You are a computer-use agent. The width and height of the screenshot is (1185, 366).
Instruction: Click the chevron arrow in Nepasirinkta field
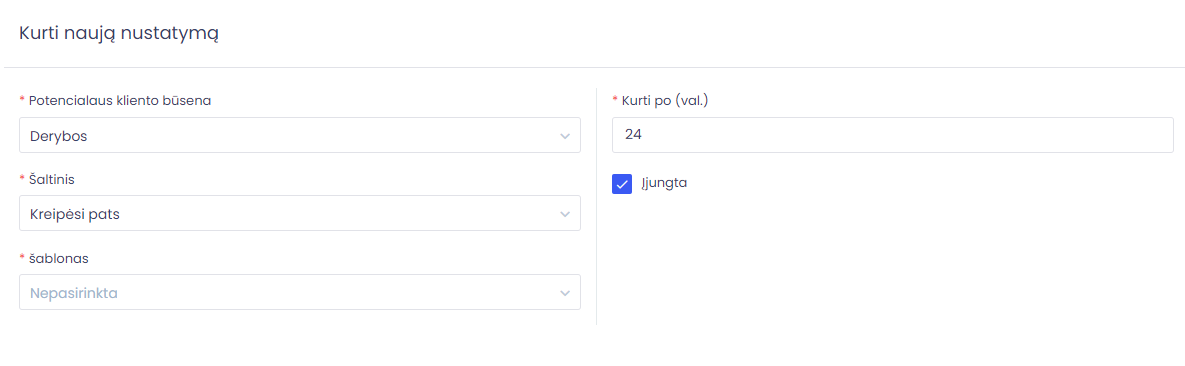pyautogui.click(x=565, y=293)
